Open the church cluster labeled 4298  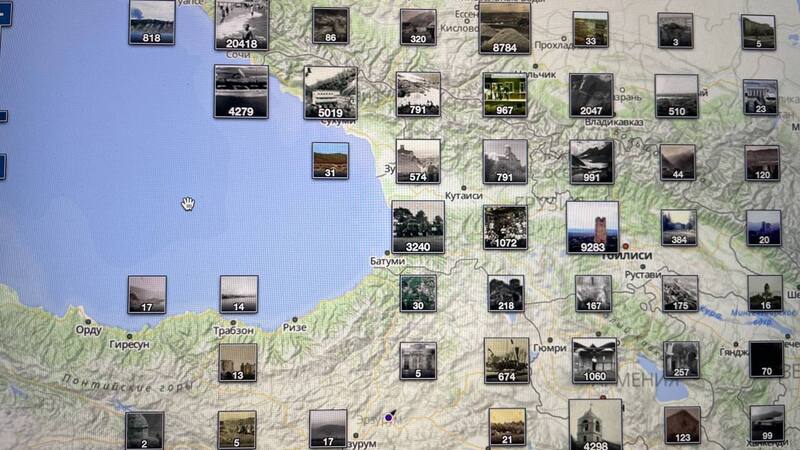point(595,424)
